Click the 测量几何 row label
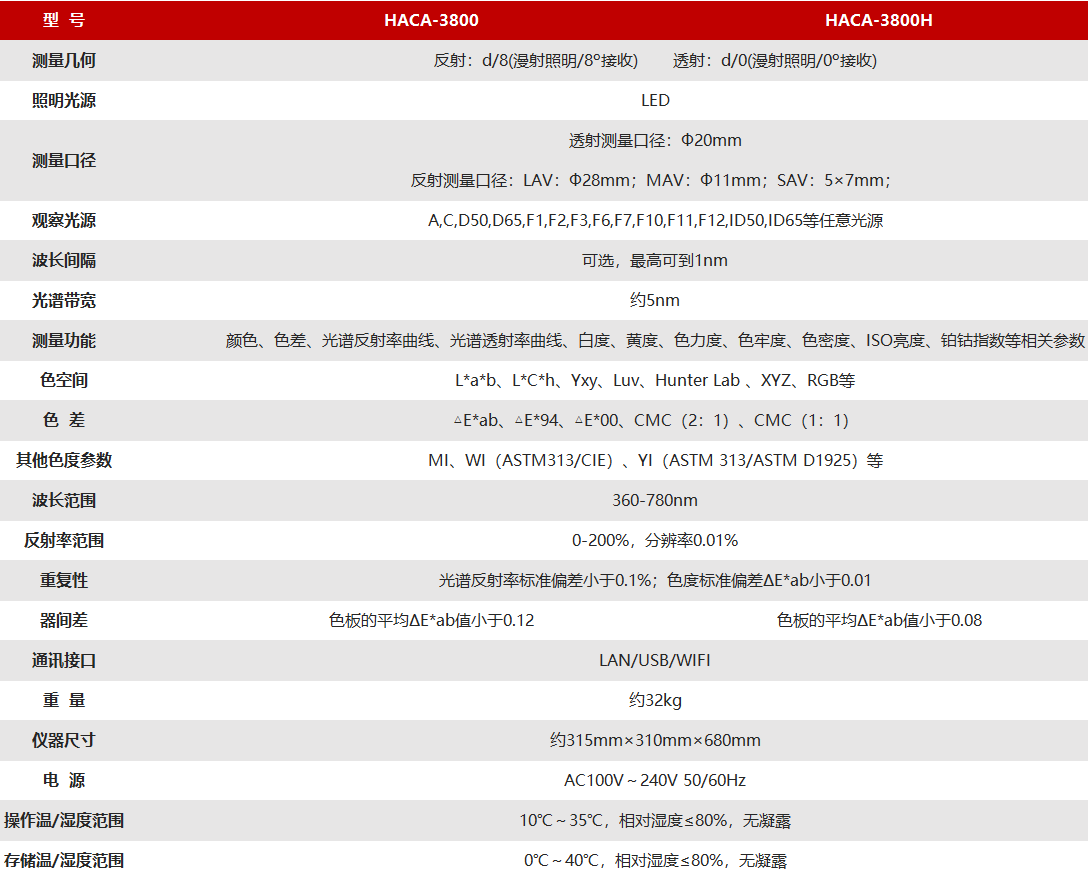The width and height of the screenshot is (1088, 881). point(64,60)
